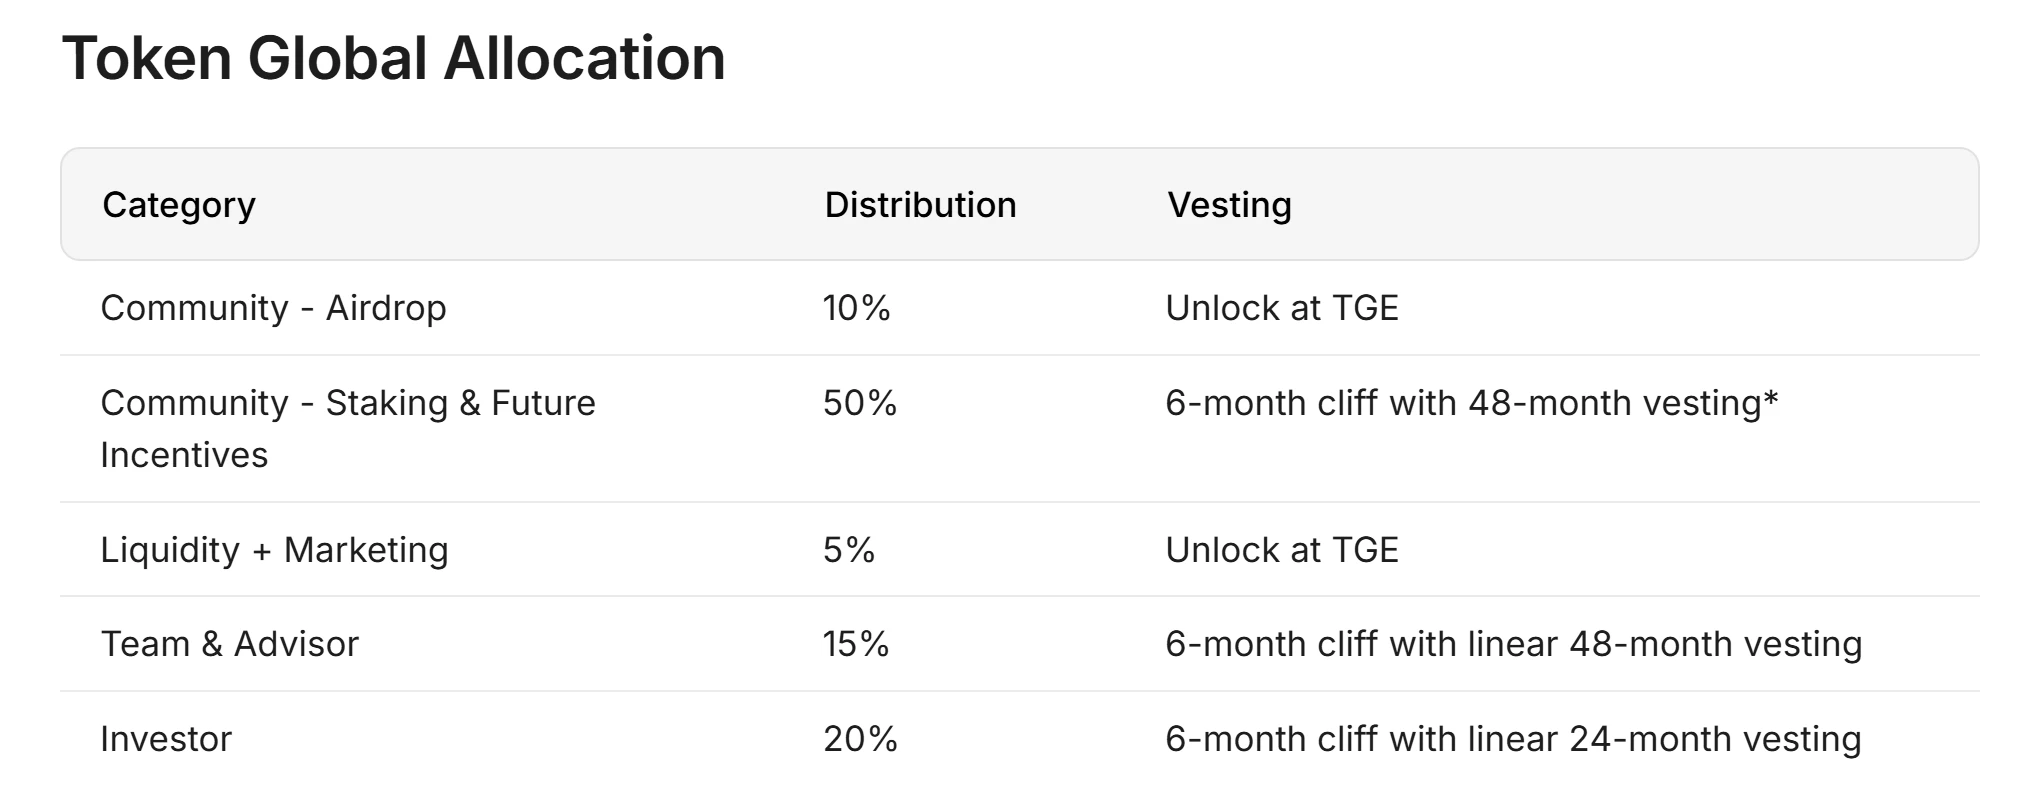Click the linear 24-month vesting text for Investor
2034x804 pixels.
click(x=1664, y=739)
